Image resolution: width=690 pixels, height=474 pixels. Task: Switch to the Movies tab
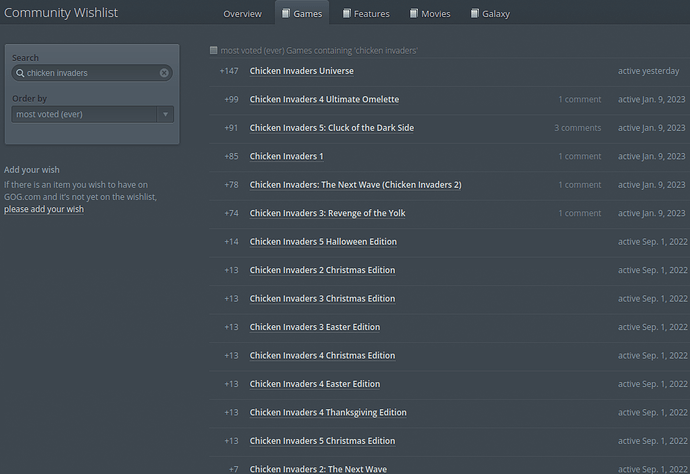[x=430, y=14]
